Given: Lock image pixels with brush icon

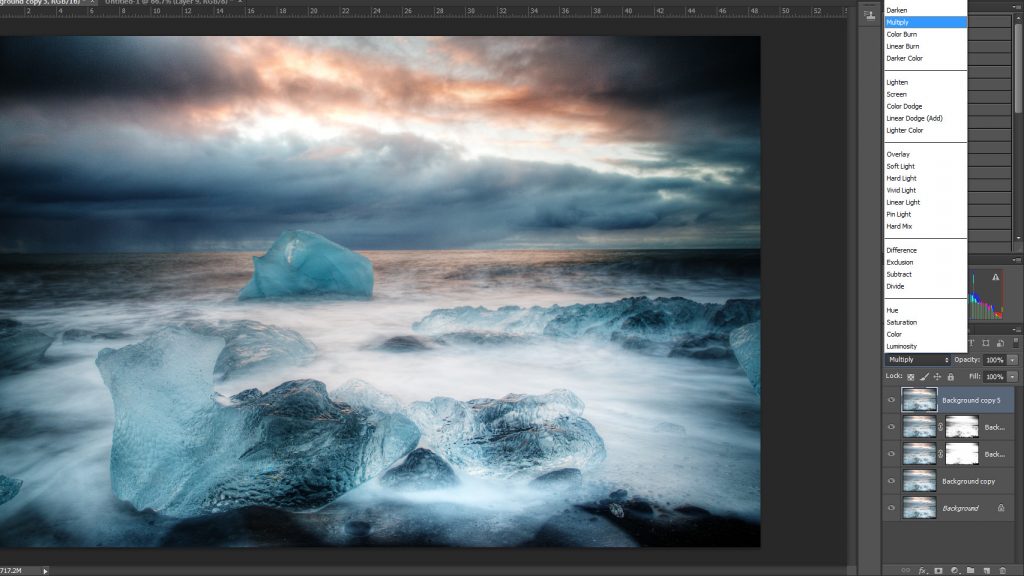Looking at the screenshot, I should tap(924, 377).
